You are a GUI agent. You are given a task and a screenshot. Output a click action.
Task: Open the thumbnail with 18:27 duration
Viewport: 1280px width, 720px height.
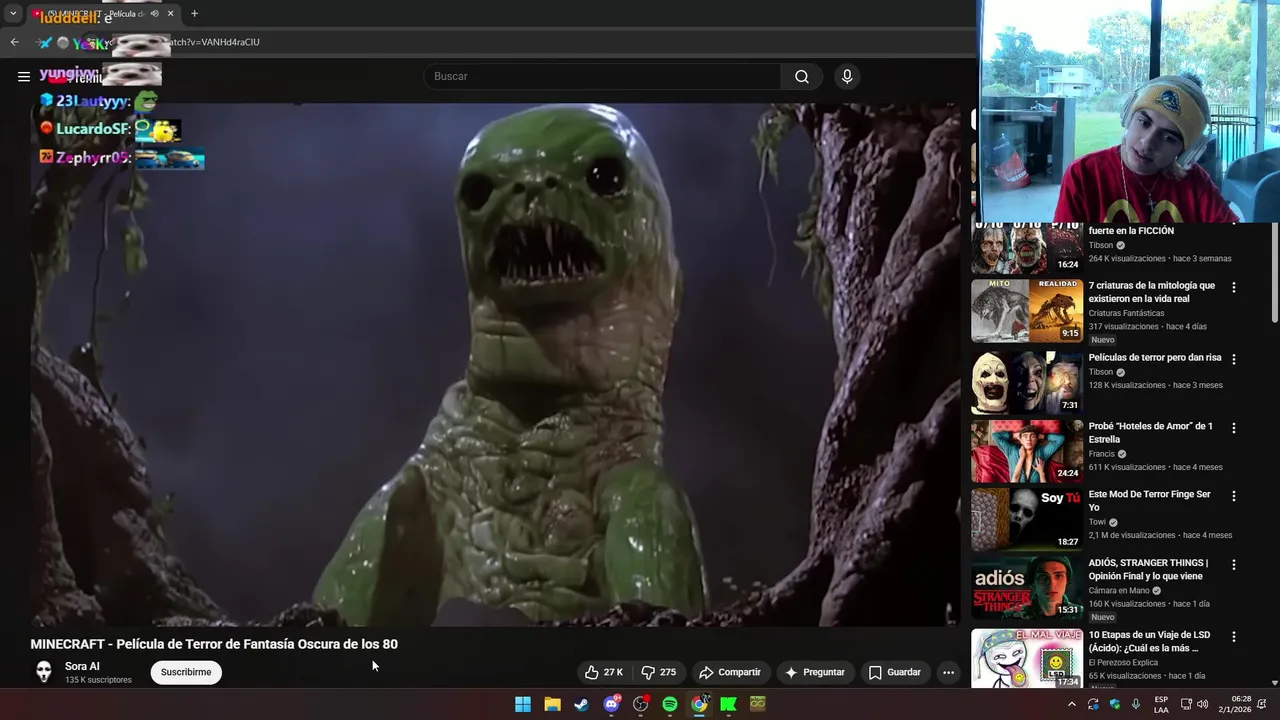coord(1027,519)
